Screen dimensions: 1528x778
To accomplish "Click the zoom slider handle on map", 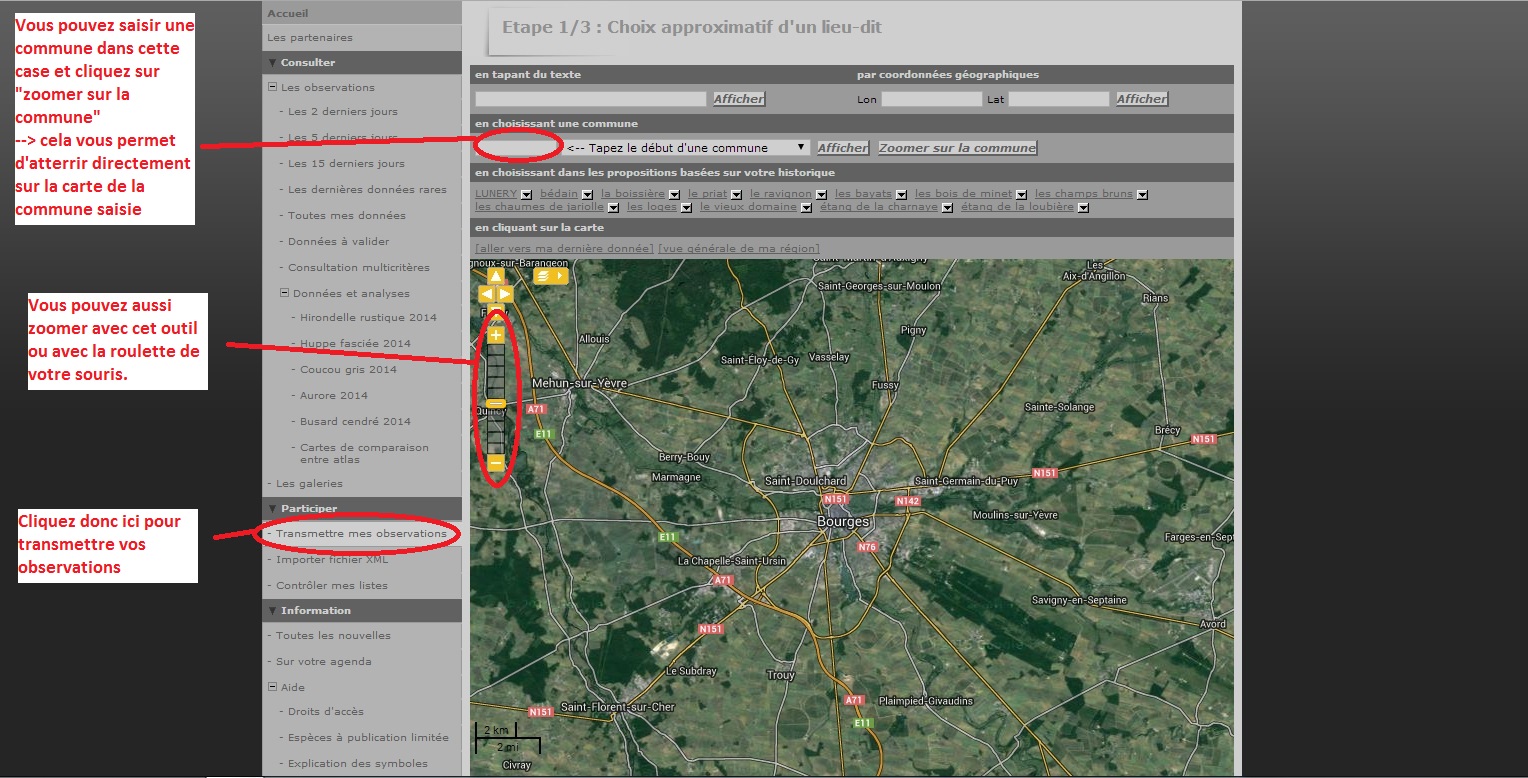I will tap(496, 403).
